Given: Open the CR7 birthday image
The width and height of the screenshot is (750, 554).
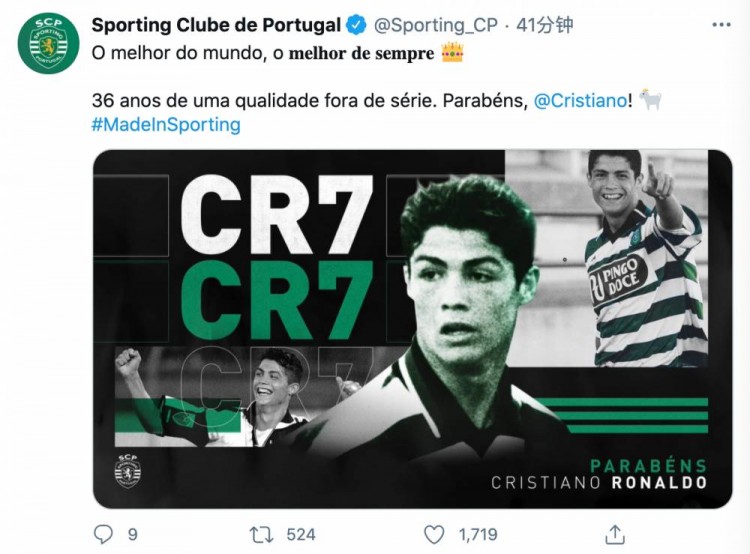Looking at the screenshot, I should 412,329.
